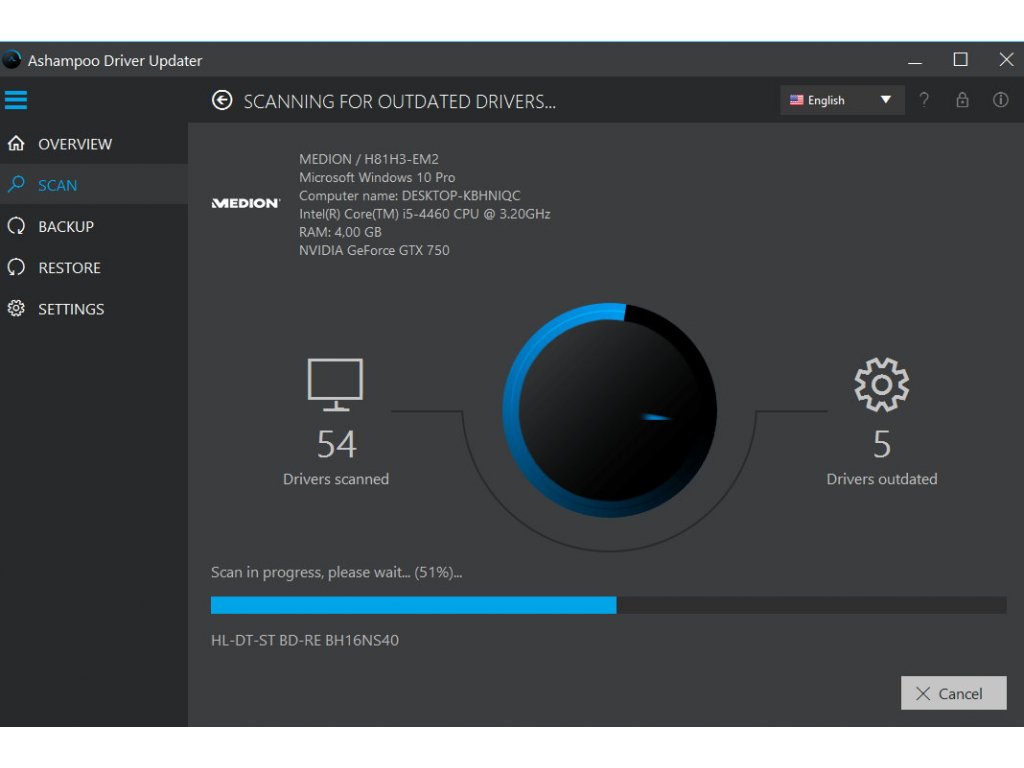This screenshot has width=1024, height=768.
Task: Click the language dropdown arrow
Action: pos(886,100)
